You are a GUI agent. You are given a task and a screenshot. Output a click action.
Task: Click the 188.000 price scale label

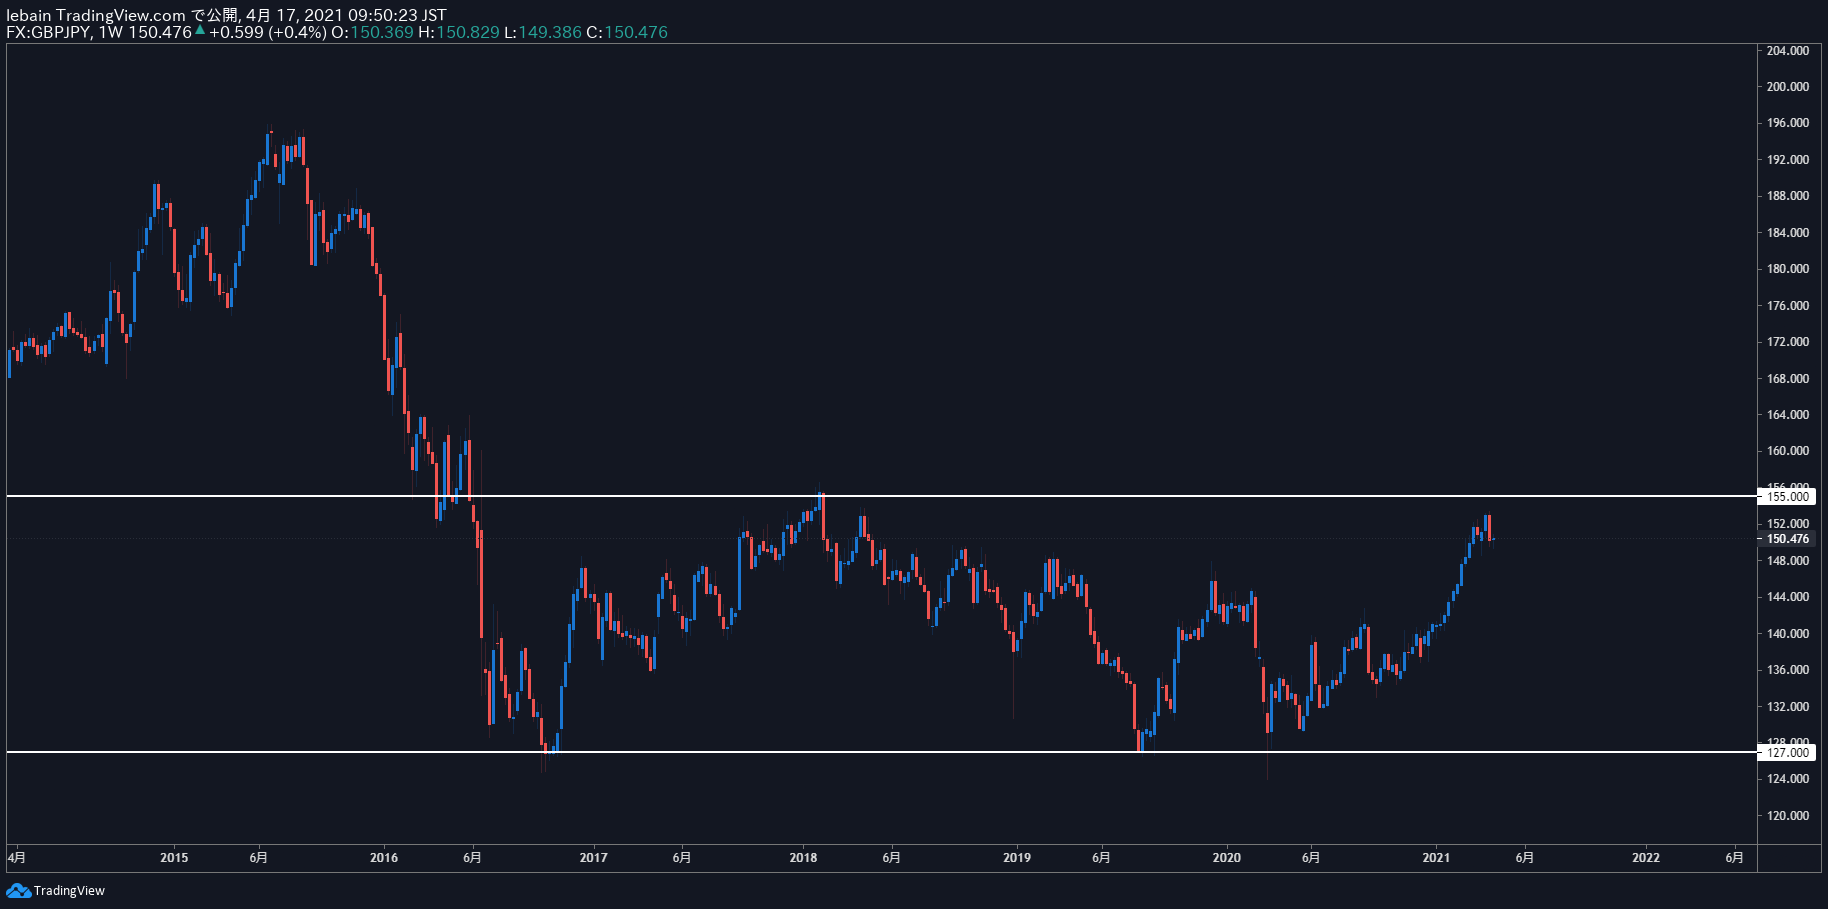point(1788,196)
